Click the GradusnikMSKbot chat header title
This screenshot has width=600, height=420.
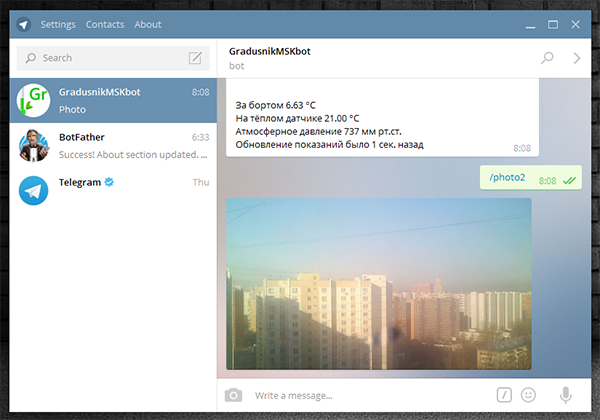click(x=270, y=51)
